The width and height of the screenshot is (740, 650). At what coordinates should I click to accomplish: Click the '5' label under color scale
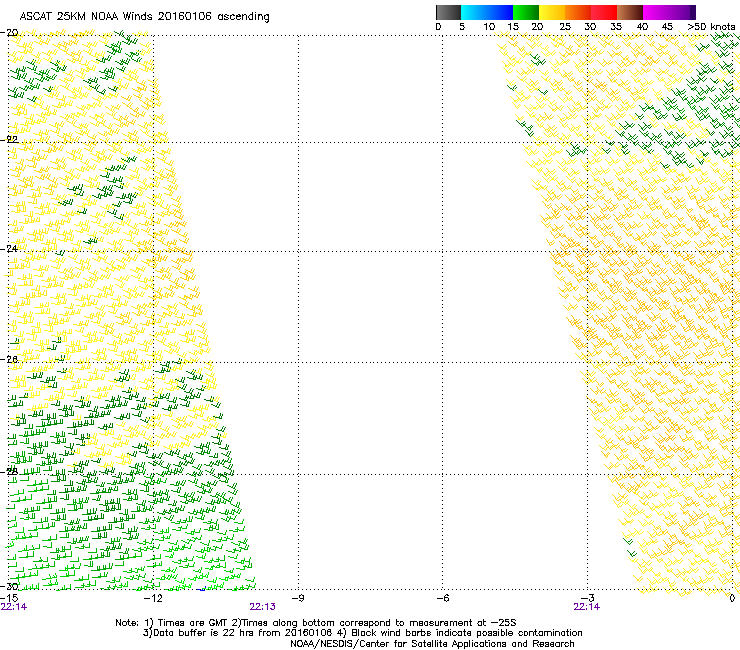(x=462, y=27)
